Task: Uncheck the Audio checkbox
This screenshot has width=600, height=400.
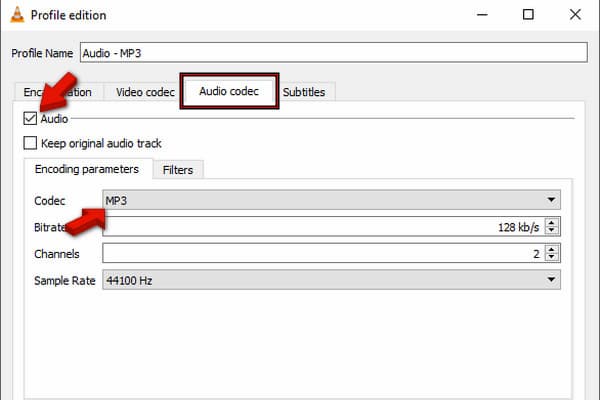Action: coord(30,119)
